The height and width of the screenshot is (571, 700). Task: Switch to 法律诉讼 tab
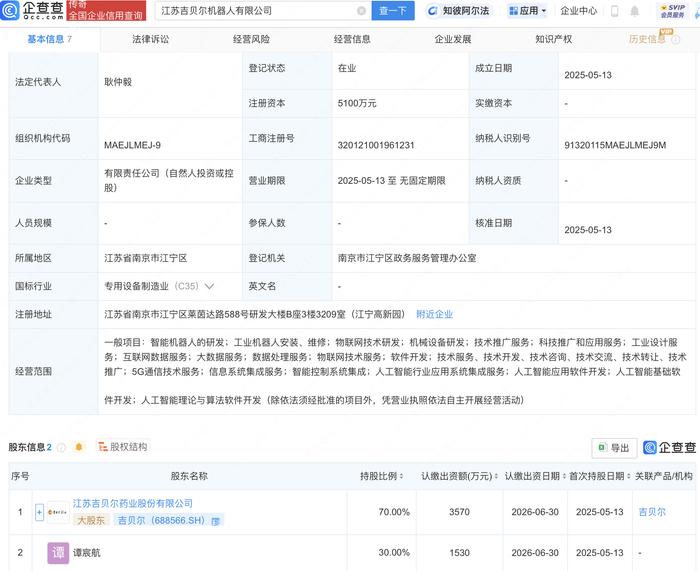150,39
